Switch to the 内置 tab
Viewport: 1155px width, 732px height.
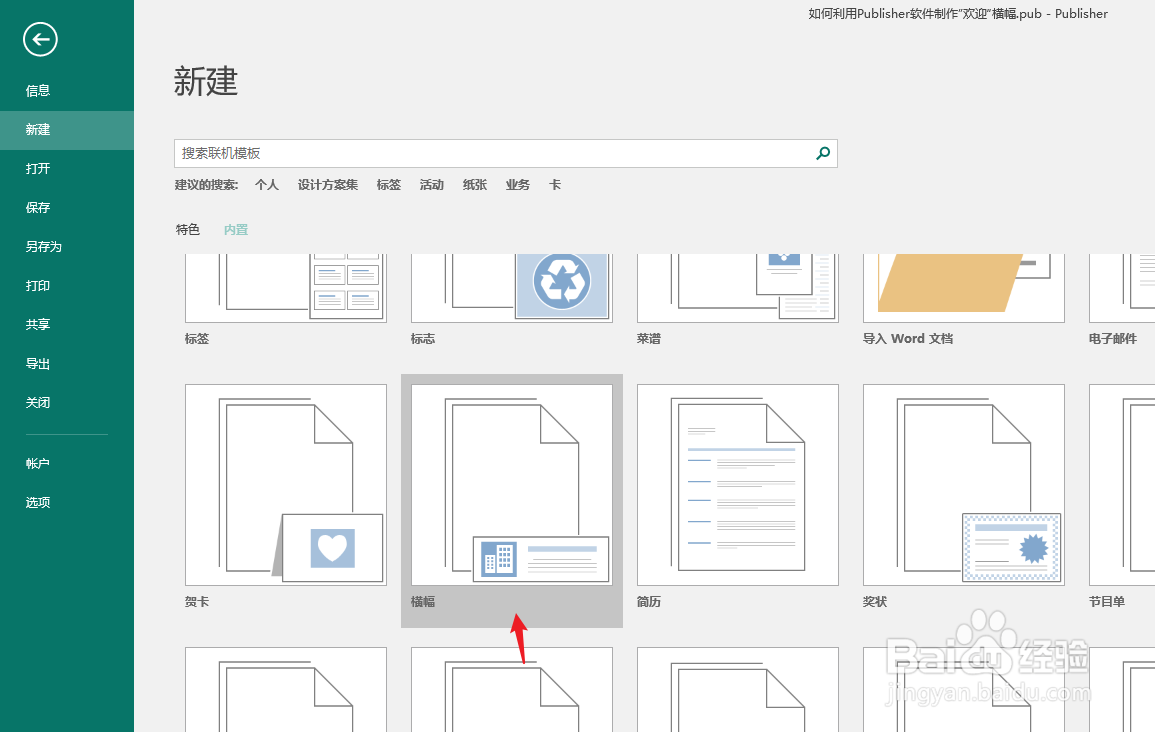(x=236, y=229)
